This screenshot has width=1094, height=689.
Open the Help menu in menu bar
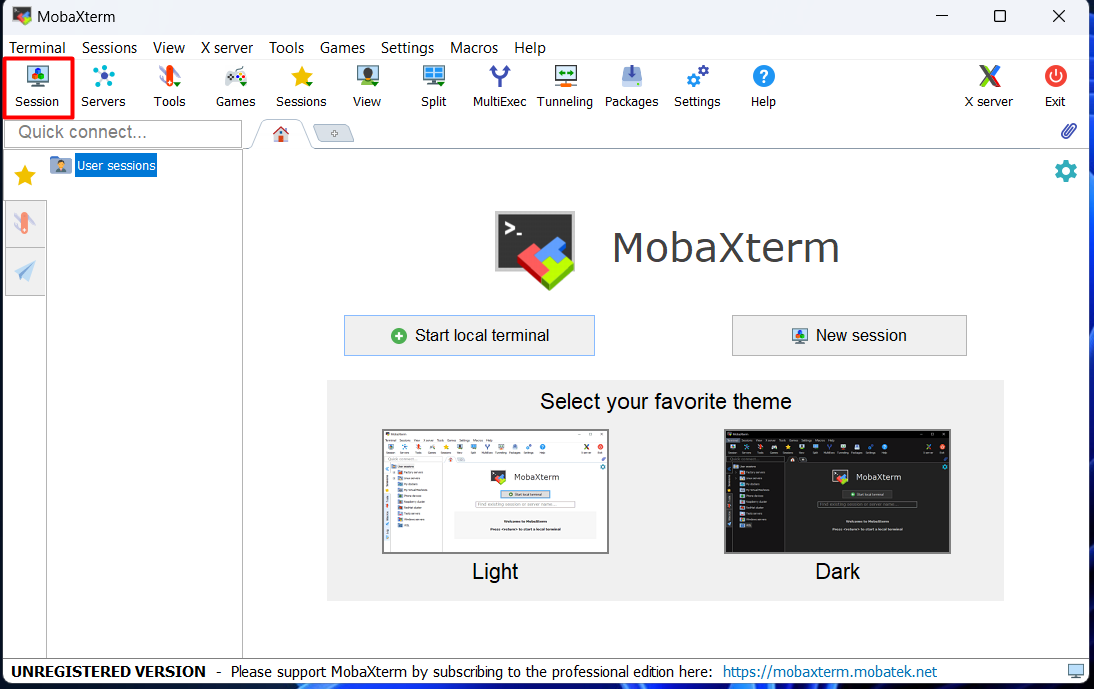530,47
